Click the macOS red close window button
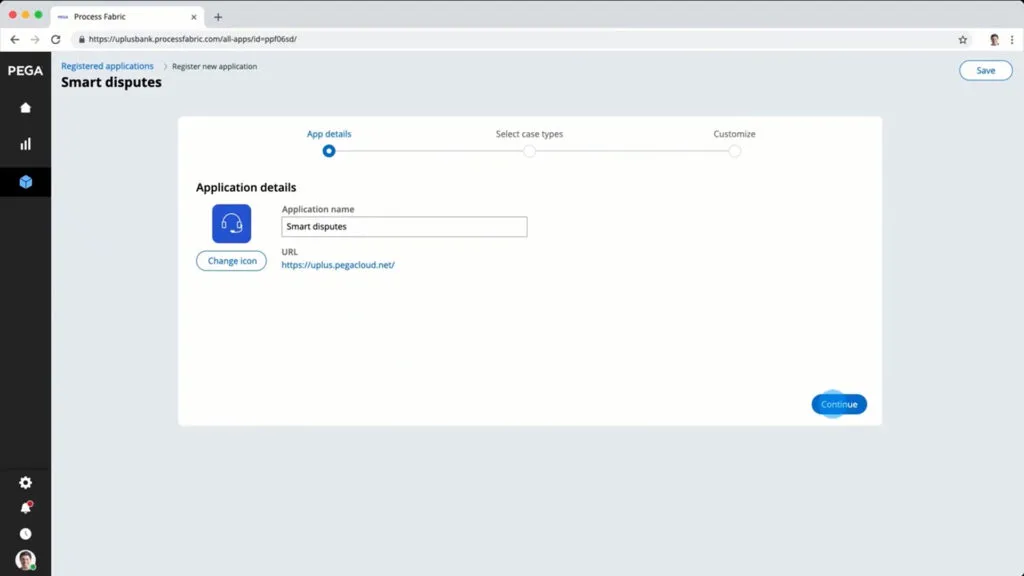This screenshot has height=576, width=1024. [x=12, y=14]
